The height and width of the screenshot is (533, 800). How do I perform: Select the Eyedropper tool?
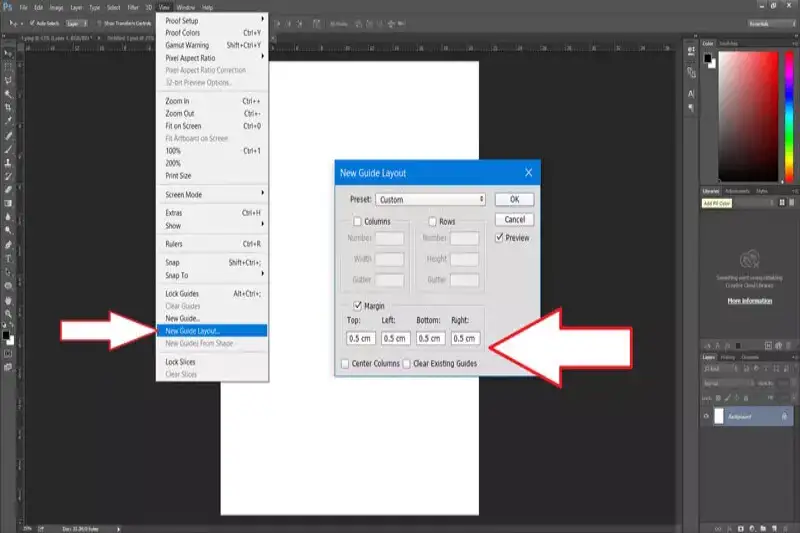pyautogui.click(x=8, y=121)
